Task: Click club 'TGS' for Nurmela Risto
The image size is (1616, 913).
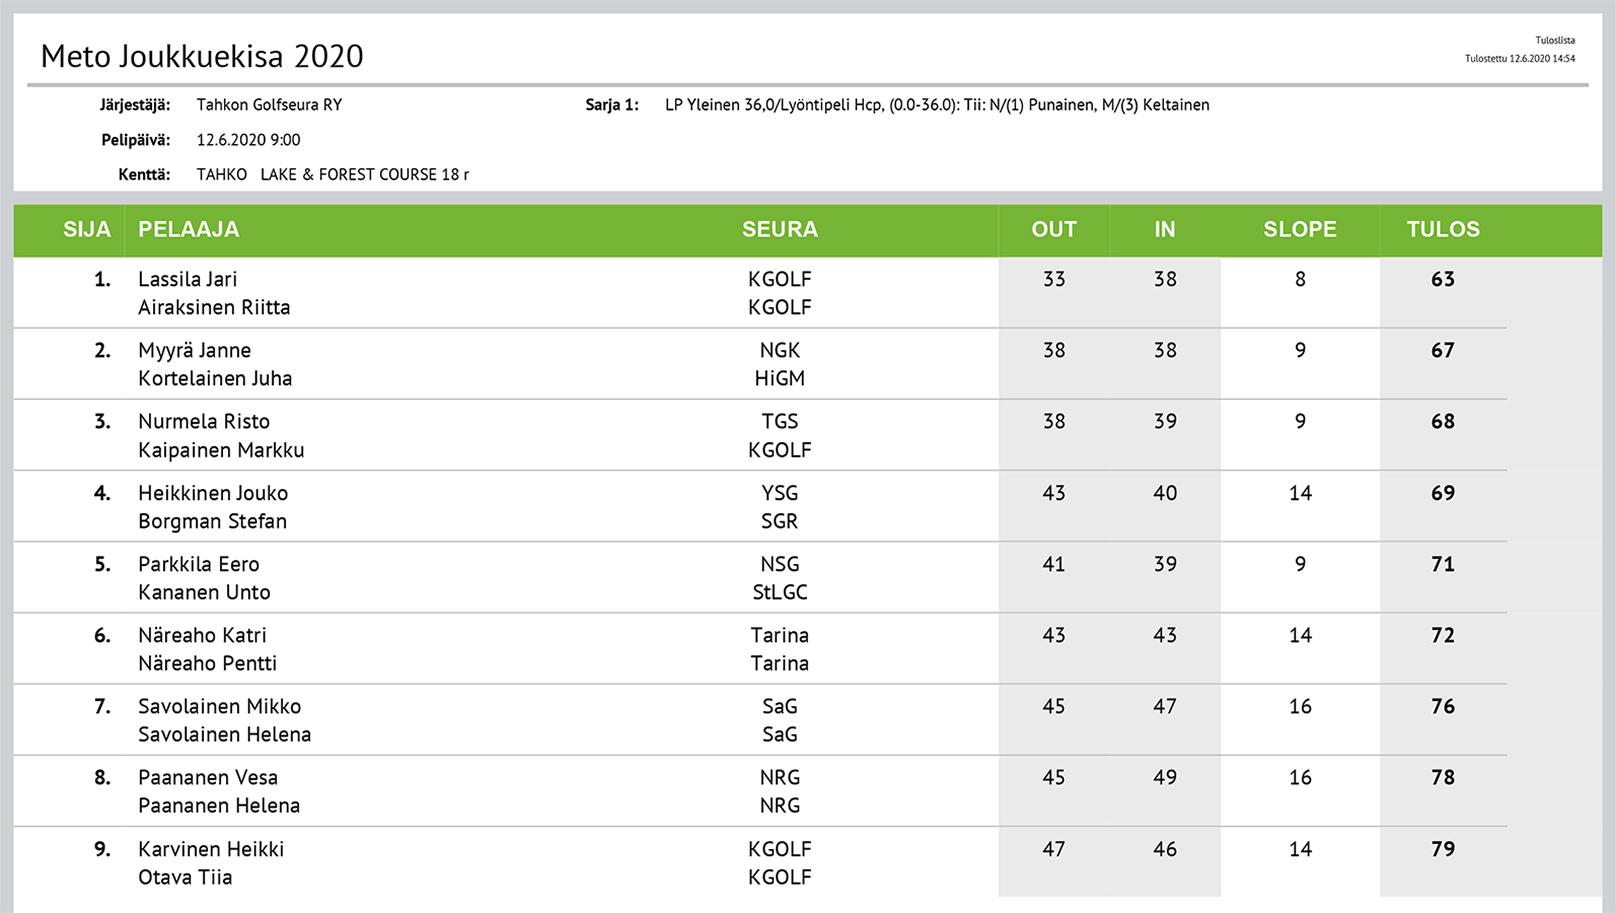Action: pyautogui.click(x=780, y=421)
